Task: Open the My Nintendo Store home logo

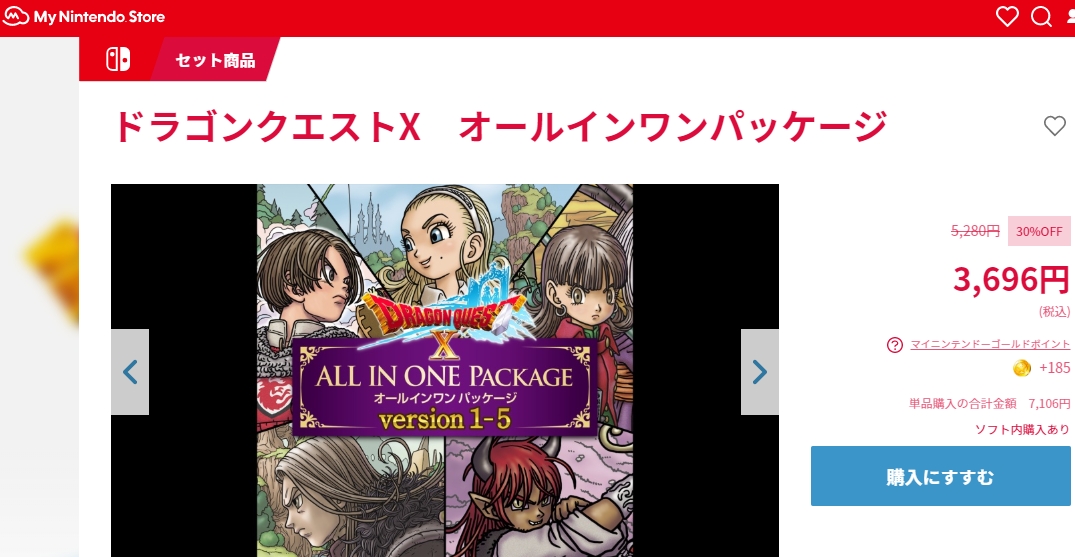Action: [x=84, y=16]
